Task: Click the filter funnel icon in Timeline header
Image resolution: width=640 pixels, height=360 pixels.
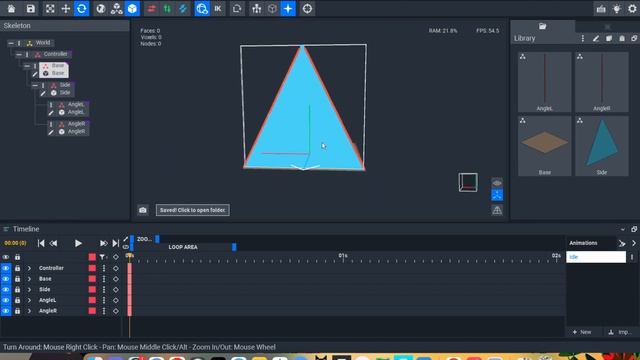Action: pos(103,257)
